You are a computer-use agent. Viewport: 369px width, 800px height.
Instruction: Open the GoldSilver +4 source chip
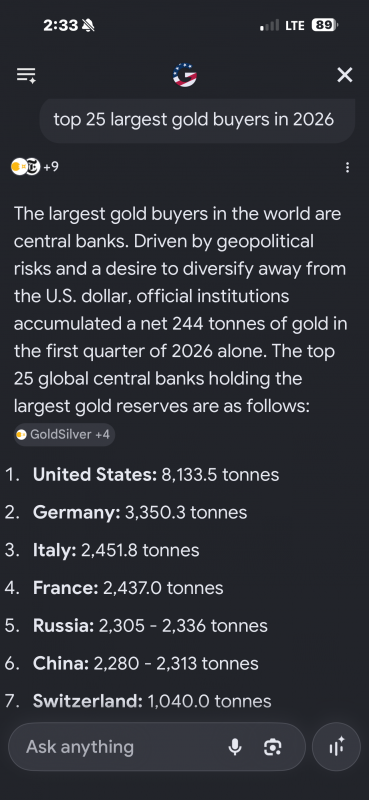click(64, 435)
